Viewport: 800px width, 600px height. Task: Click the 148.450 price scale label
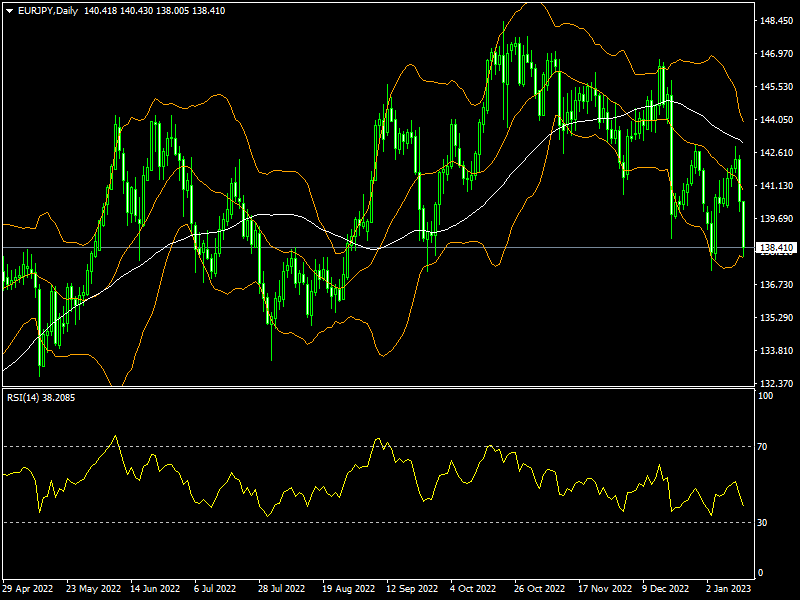[x=777, y=21]
